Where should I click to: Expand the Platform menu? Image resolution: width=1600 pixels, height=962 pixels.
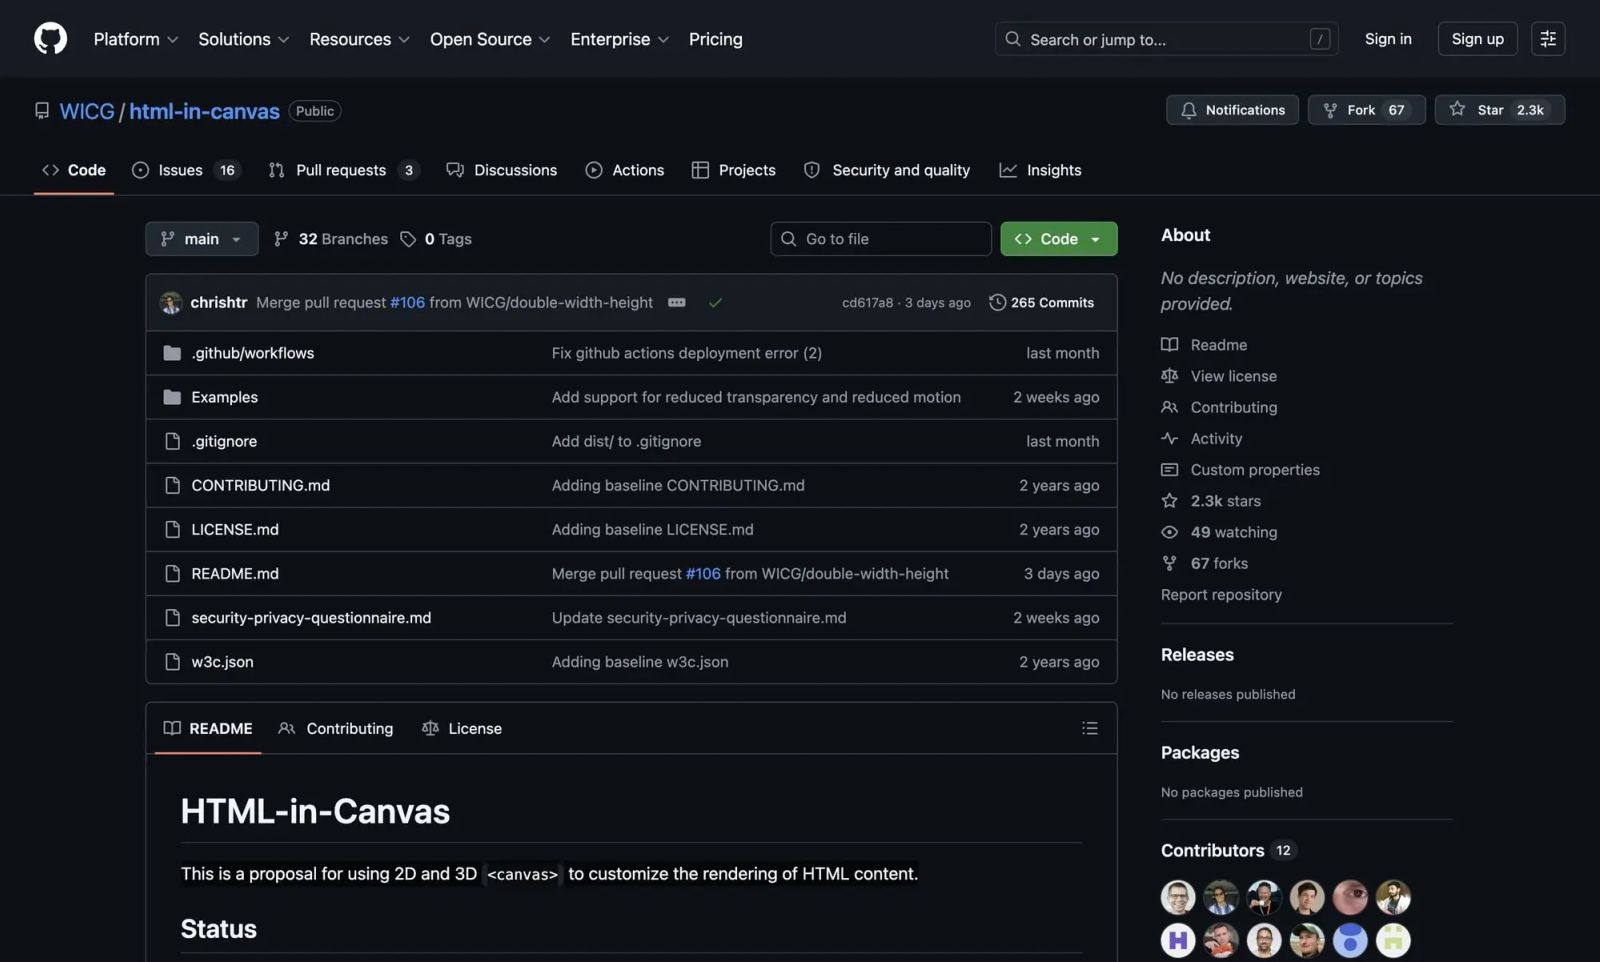point(136,39)
